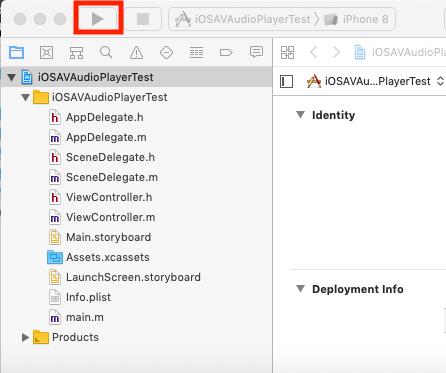Click the Run (play) button
The image size is (446, 373).
pyautogui.click(x=98, y=19)
